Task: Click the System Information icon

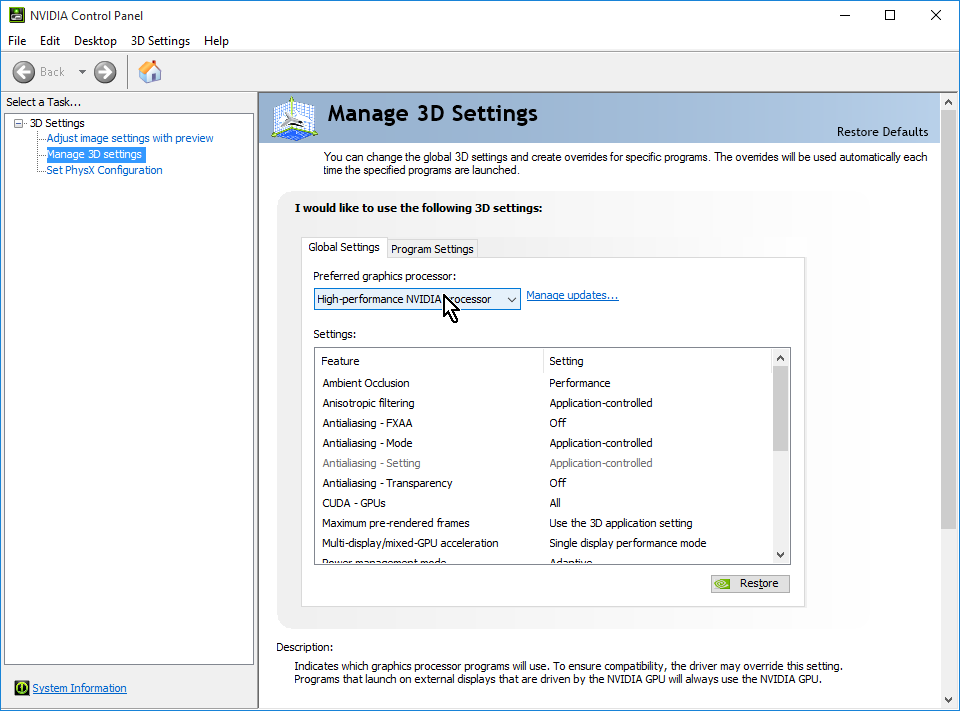Action: 21,688
